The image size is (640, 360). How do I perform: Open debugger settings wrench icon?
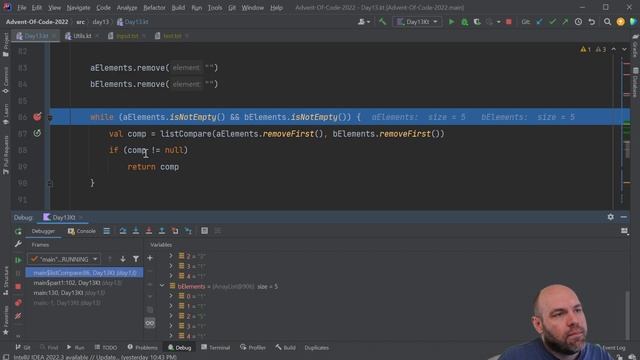coord(18,244)
